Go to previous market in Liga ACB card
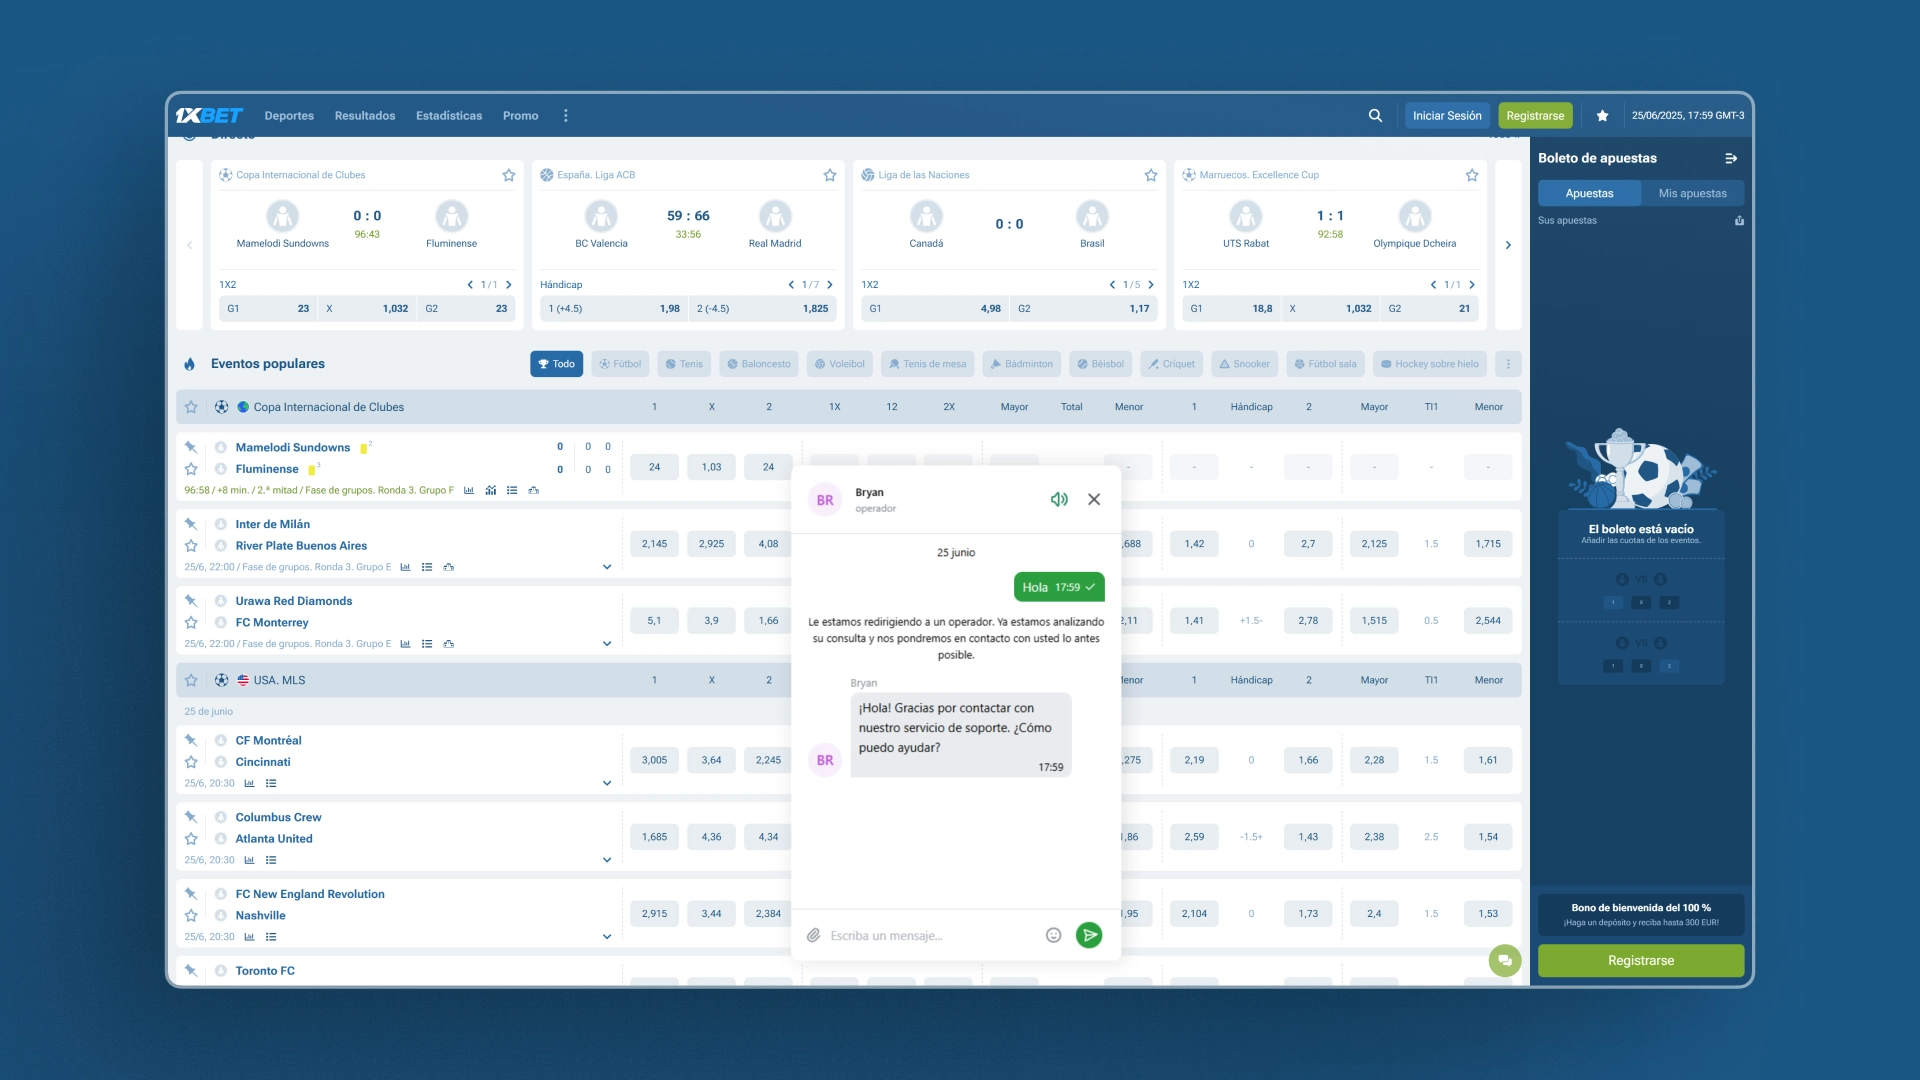Image resolution: width=1920 pixels, height=1080 pixels. pyautogui.click(x=791, y=285)
